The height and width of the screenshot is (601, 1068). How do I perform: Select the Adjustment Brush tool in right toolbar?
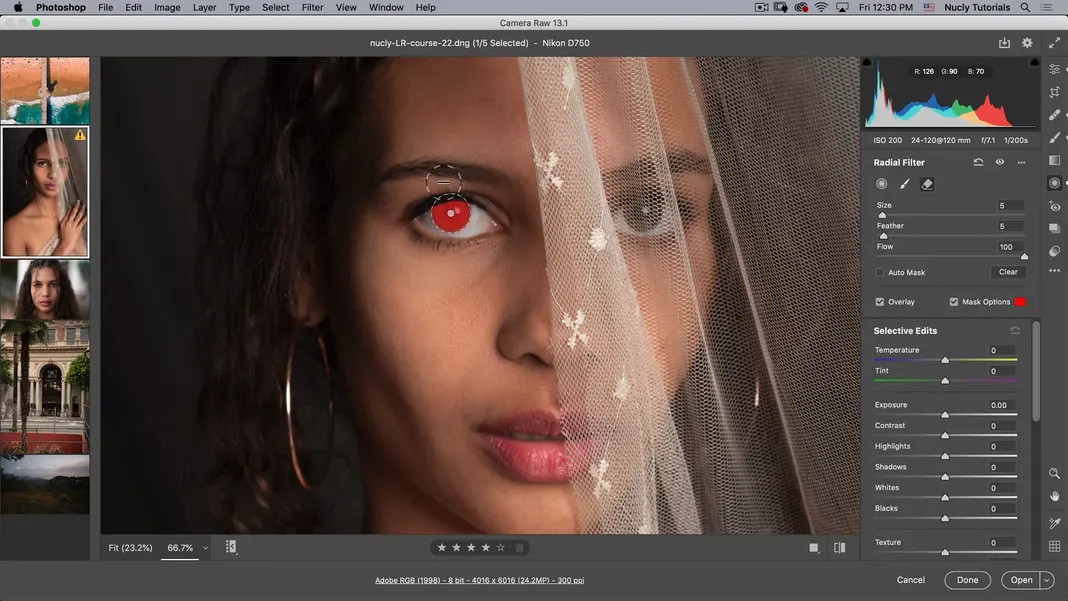[x=1054, y=138]
